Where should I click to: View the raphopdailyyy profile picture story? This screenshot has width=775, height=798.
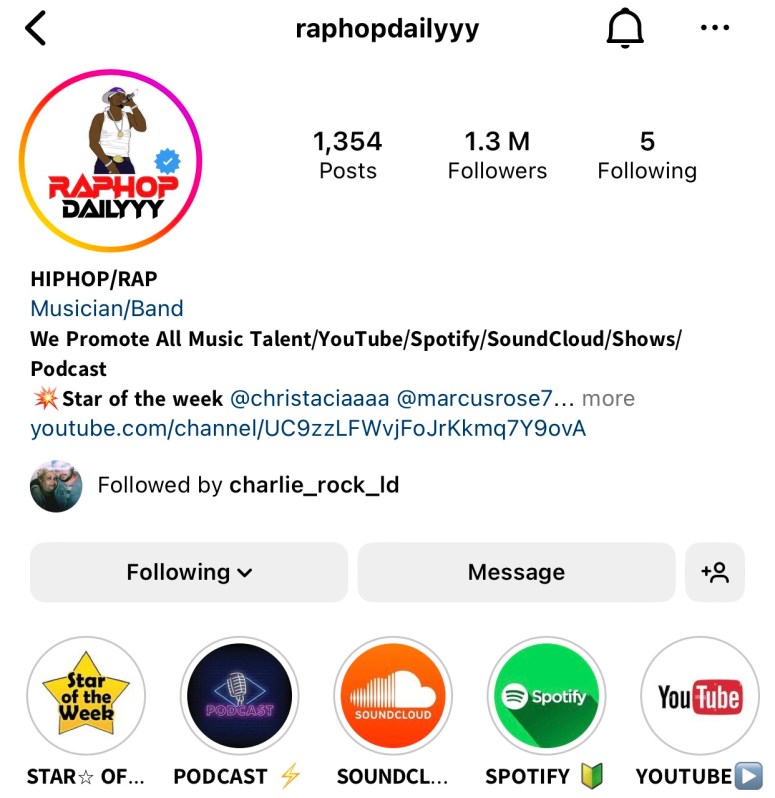110,160
